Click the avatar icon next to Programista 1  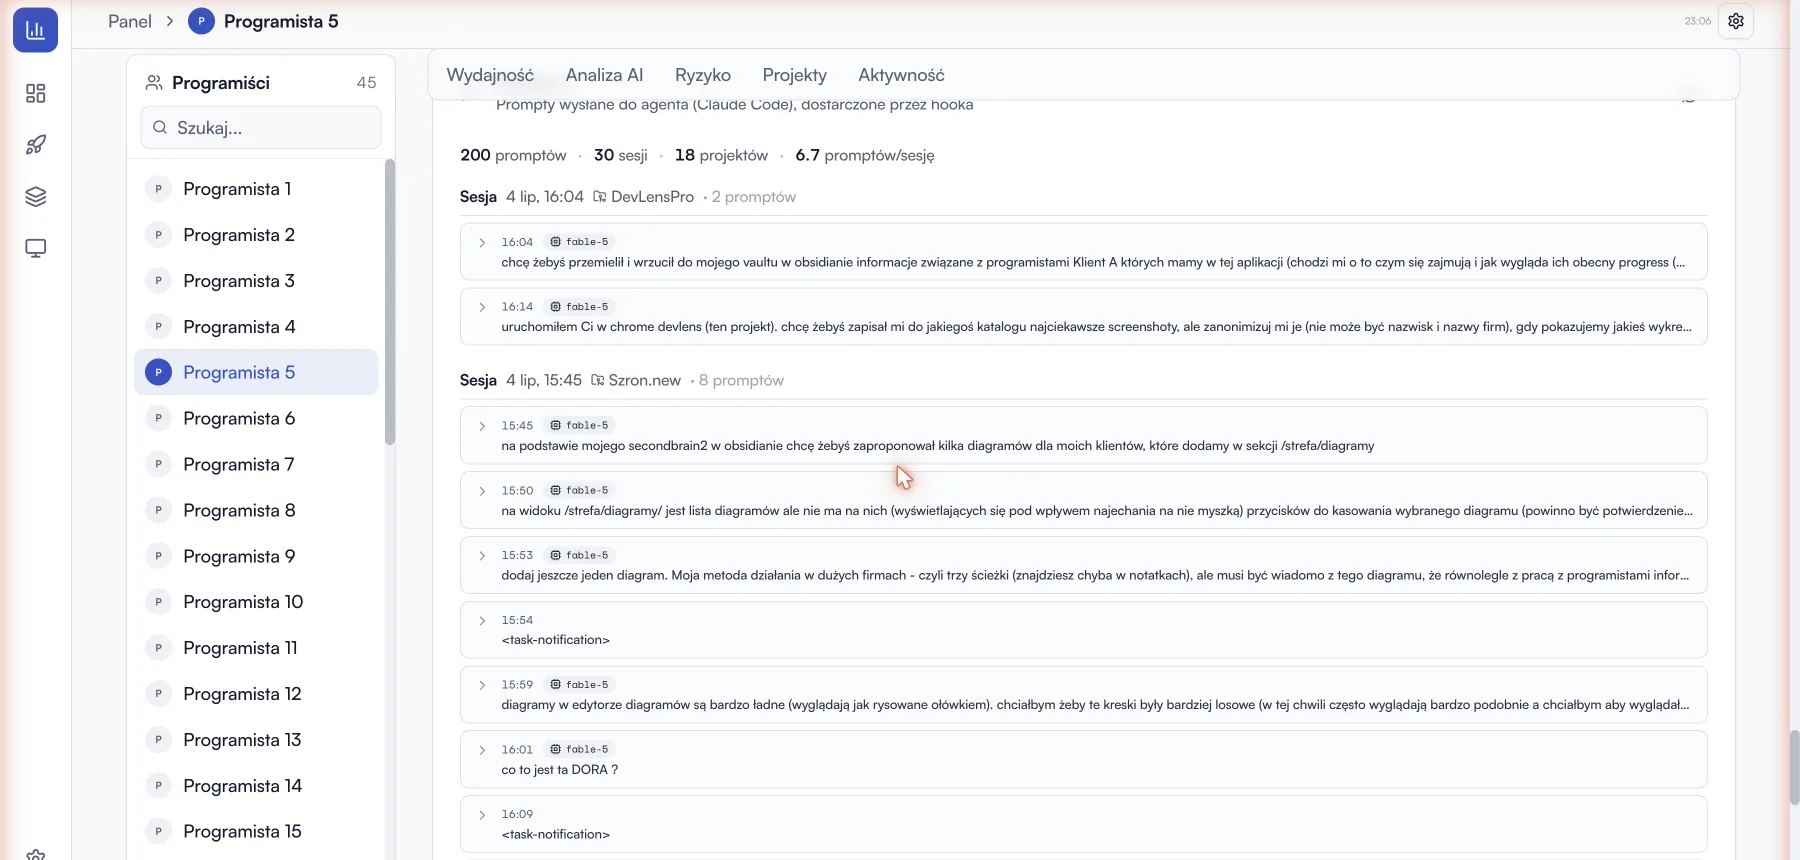(x=158, y=189)
